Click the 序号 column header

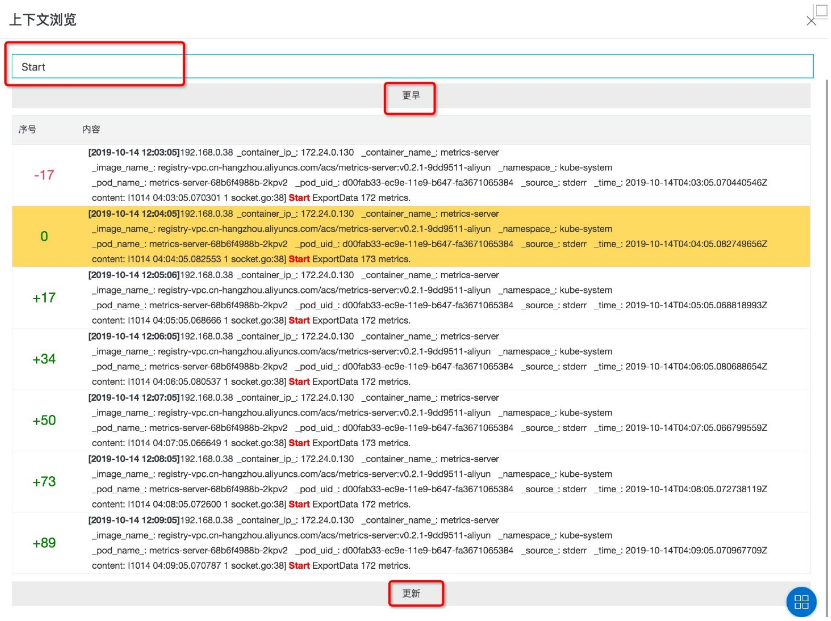point(28,129)
